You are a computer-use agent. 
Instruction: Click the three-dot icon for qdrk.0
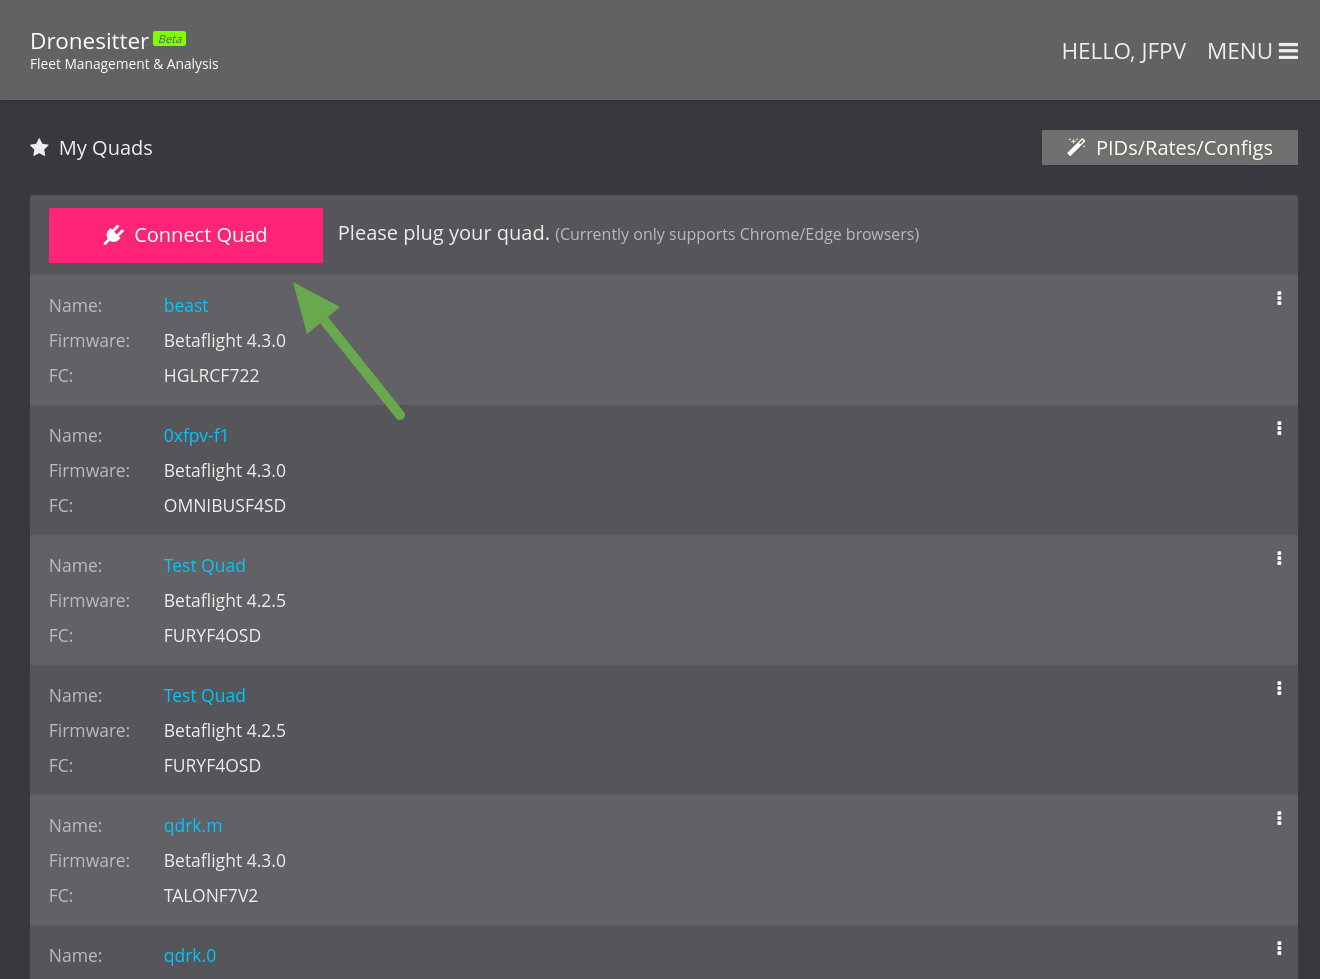pyautogui.click(x=1279, y=948)
